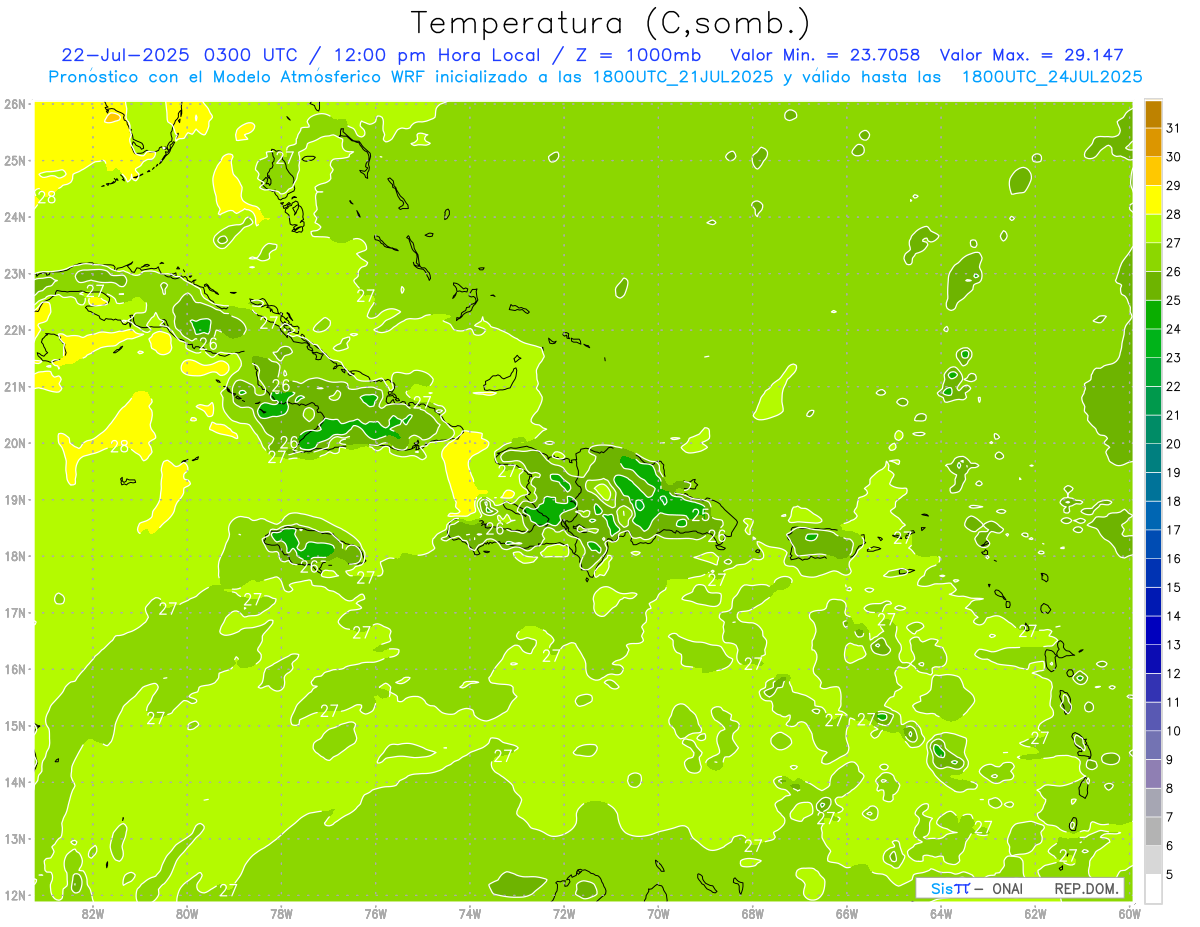
Task: Click the '22N' latitude axis label
Action: pyautogui.click(x=15, y=330)
